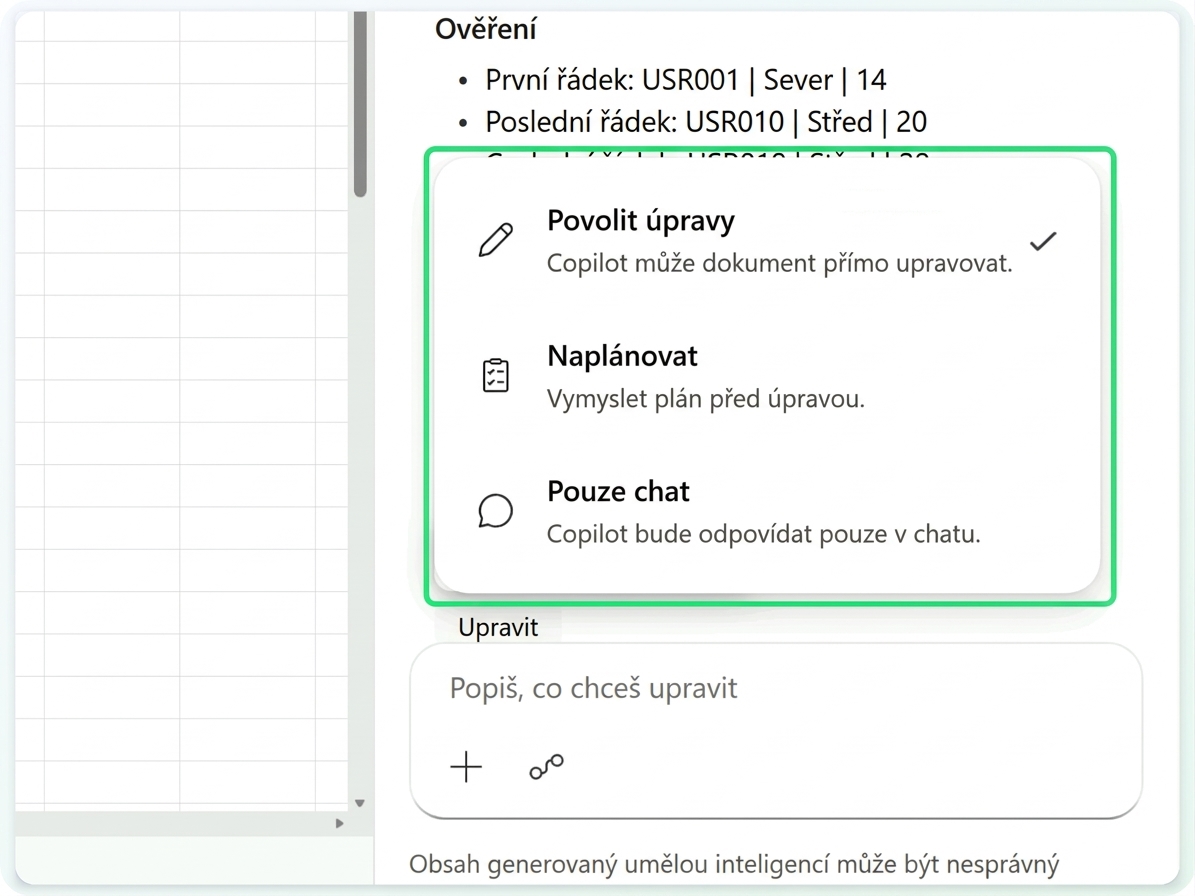Click 'Copilot může dokument přímo upravovat.' description
Image resolution: width=1195 pixels, height=896 pixels.
point(780,264)
